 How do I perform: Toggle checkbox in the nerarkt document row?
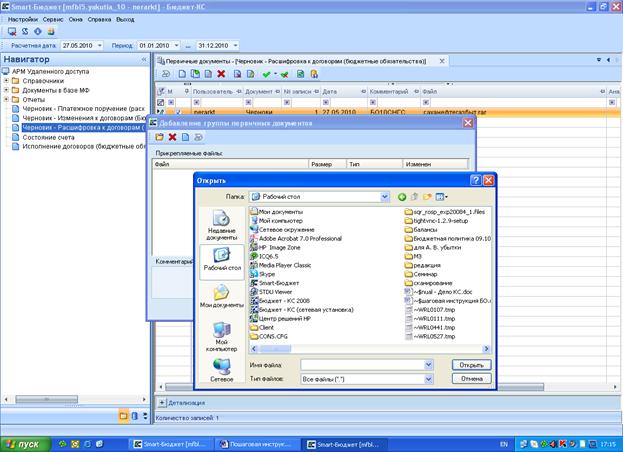point(178,112)
